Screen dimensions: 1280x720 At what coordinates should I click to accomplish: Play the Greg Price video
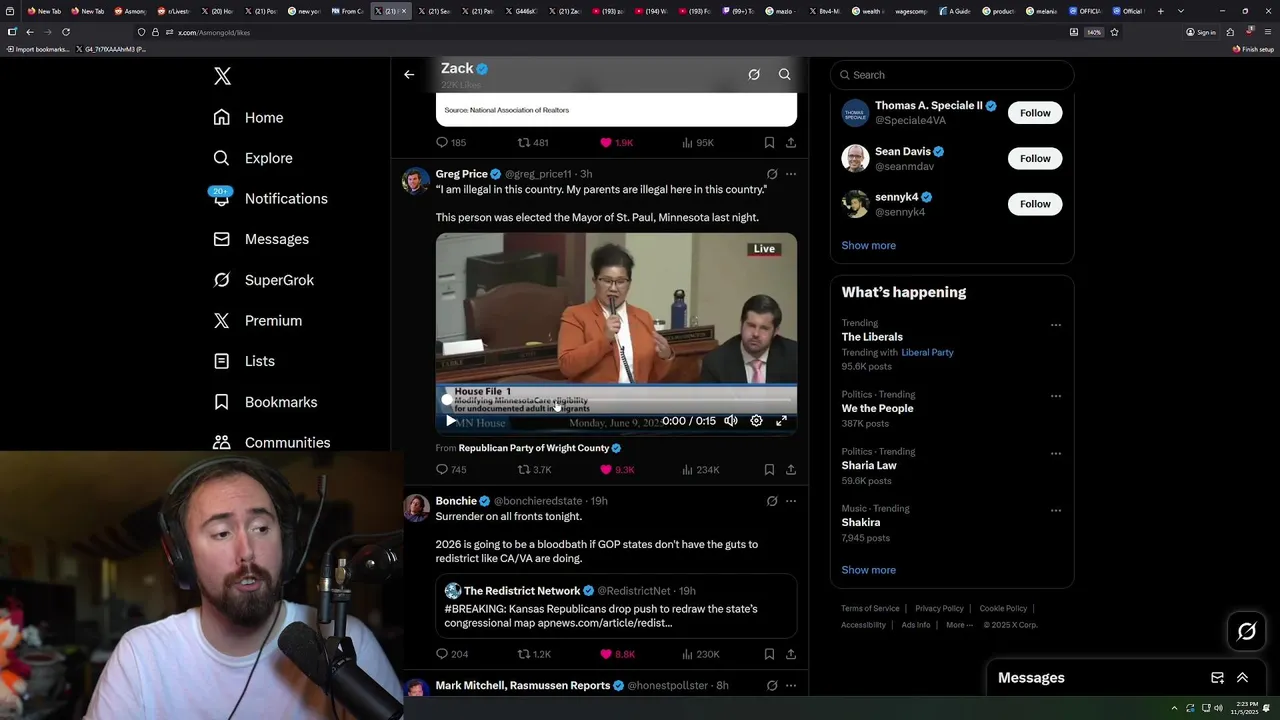point(451,421)
